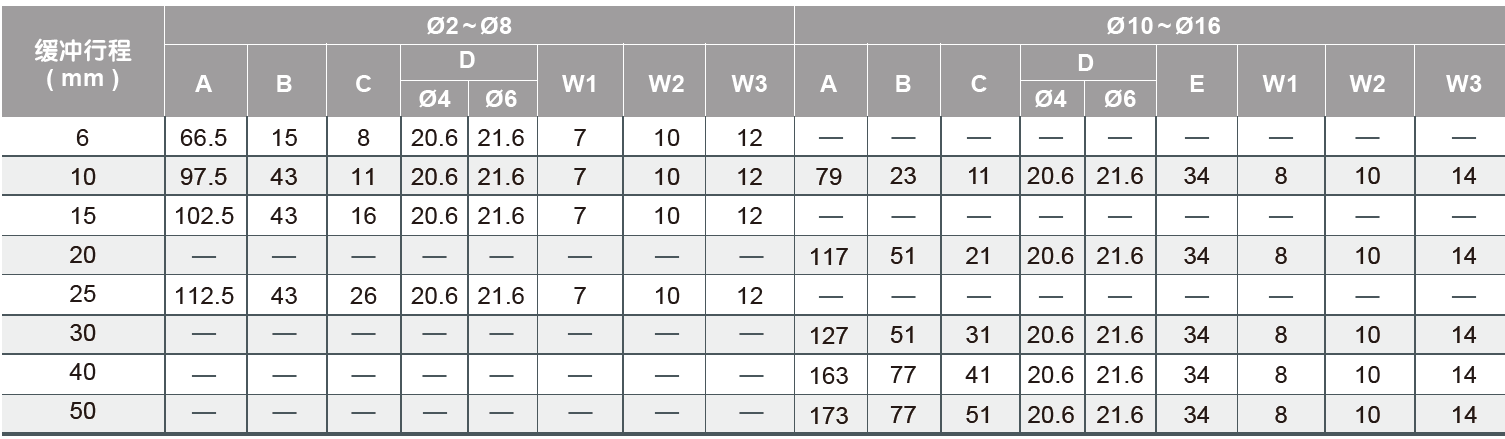Select the cell containing 163
Screen dimensions: 1505x439
[x=828, y=376]
